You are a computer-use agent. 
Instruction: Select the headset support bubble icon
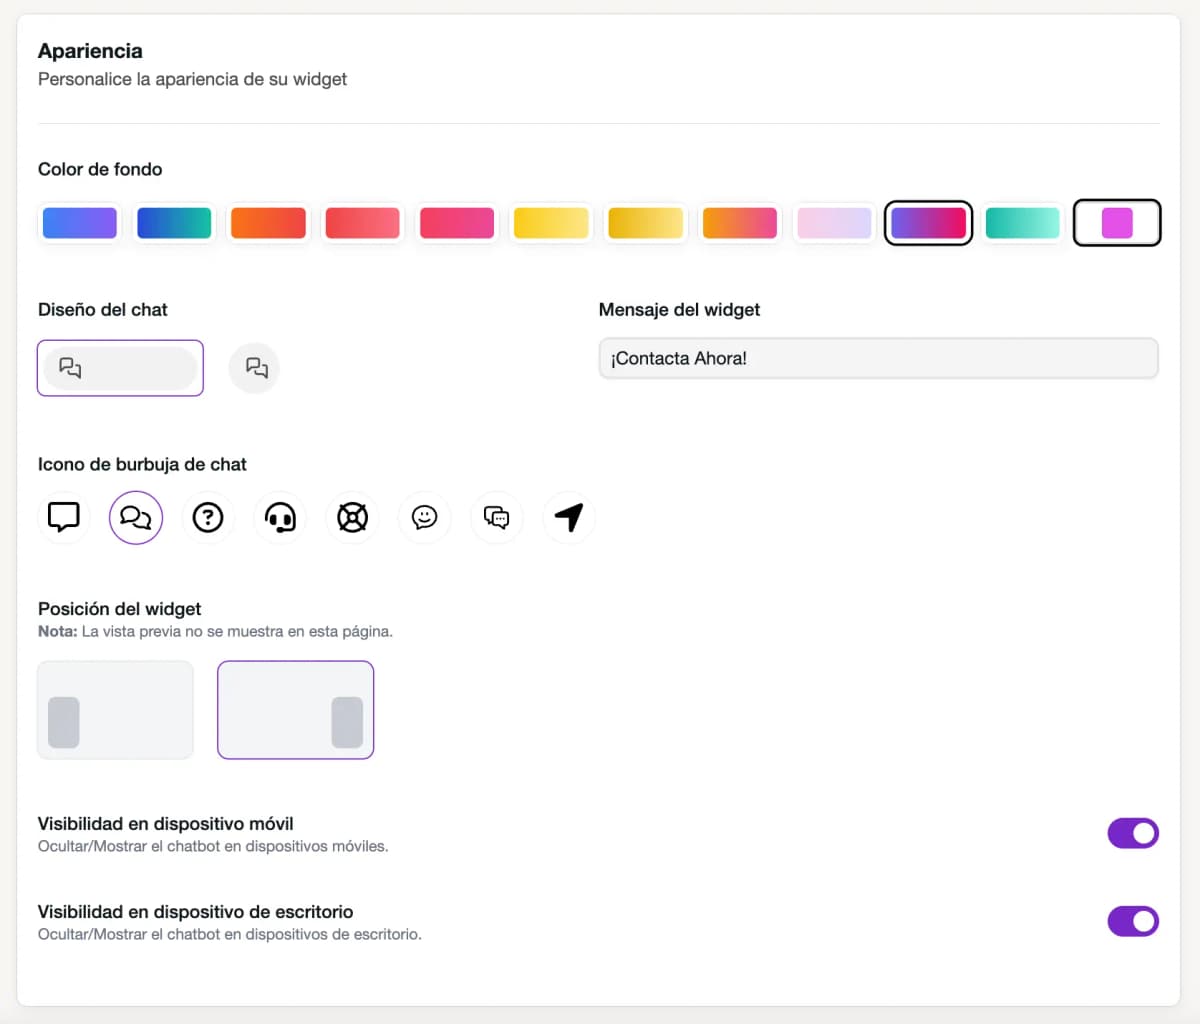[x=280, y=517]
